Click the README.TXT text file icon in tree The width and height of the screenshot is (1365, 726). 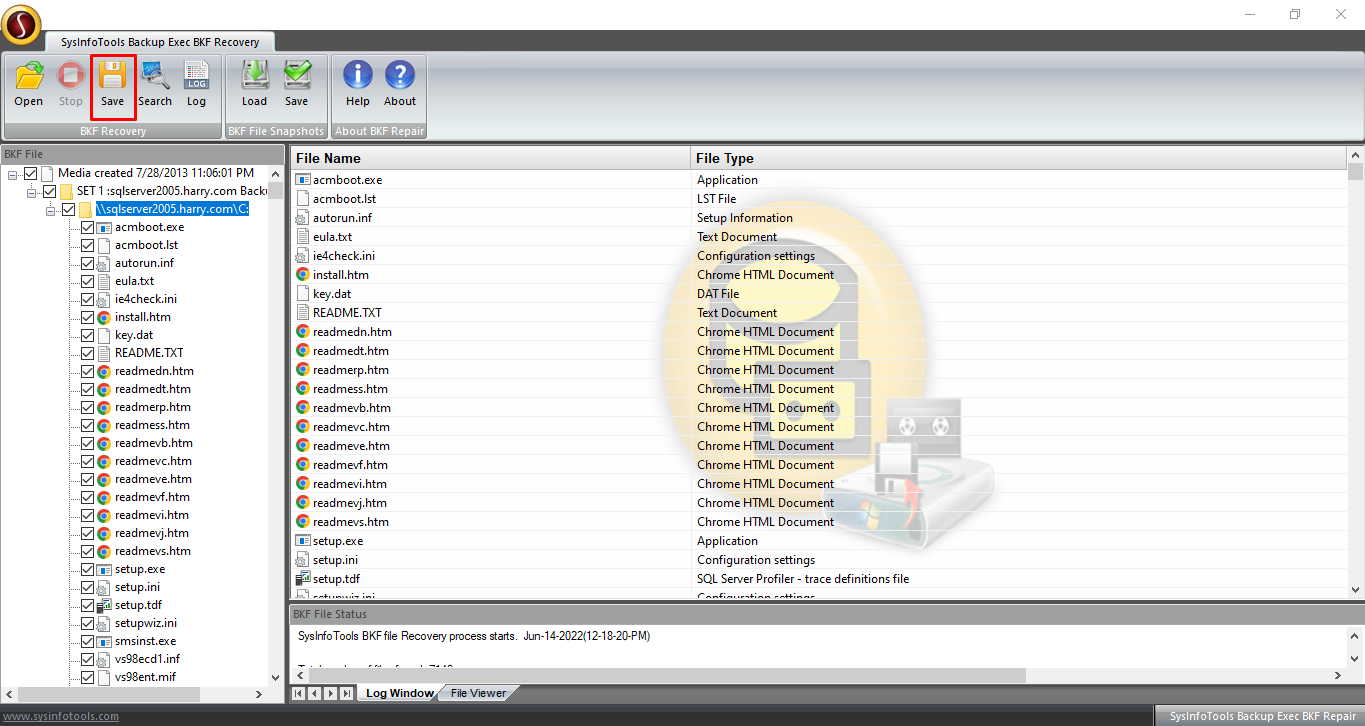(104, 353)
